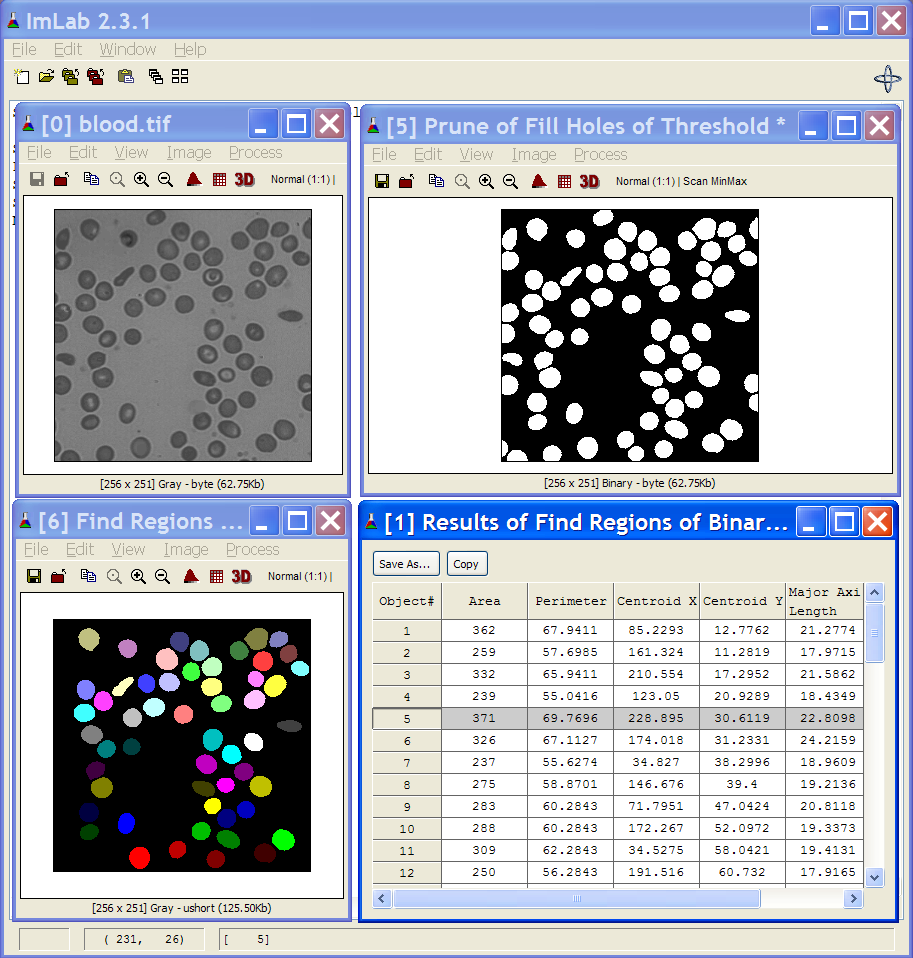Click the New image icon in main toolbar

coord(22,76)
